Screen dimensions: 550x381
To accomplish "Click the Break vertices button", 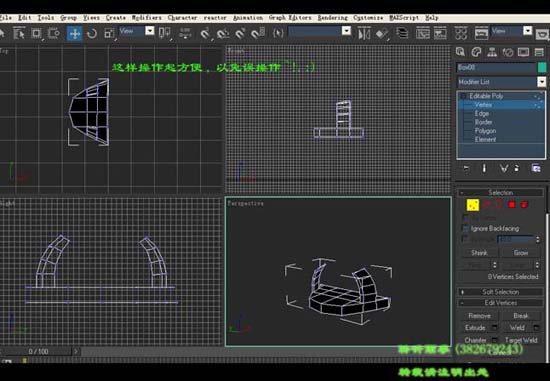I will click(521, 316).
